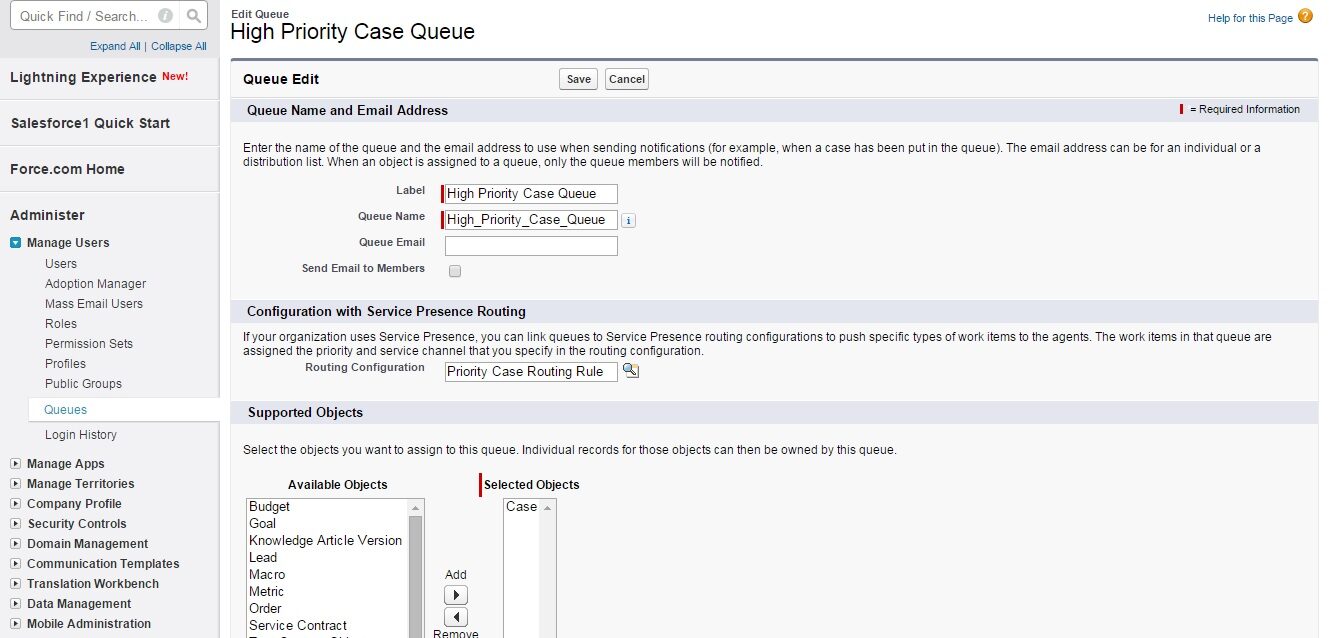Click the Expand All link

115,46
